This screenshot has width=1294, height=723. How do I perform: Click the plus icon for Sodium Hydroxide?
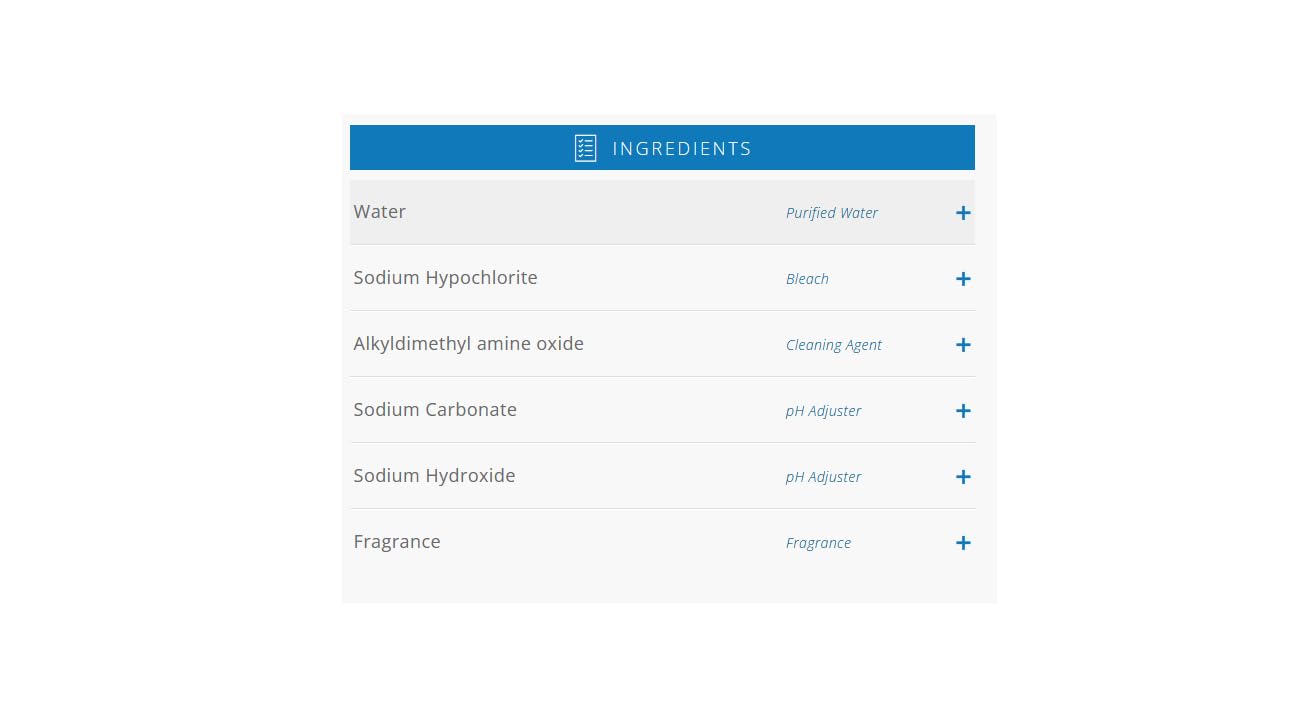click(963, 477)
